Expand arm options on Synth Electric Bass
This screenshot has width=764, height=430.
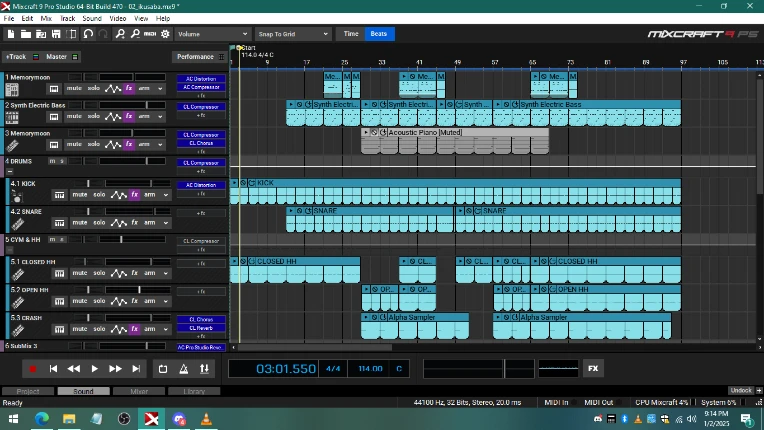tap(160, 117)
